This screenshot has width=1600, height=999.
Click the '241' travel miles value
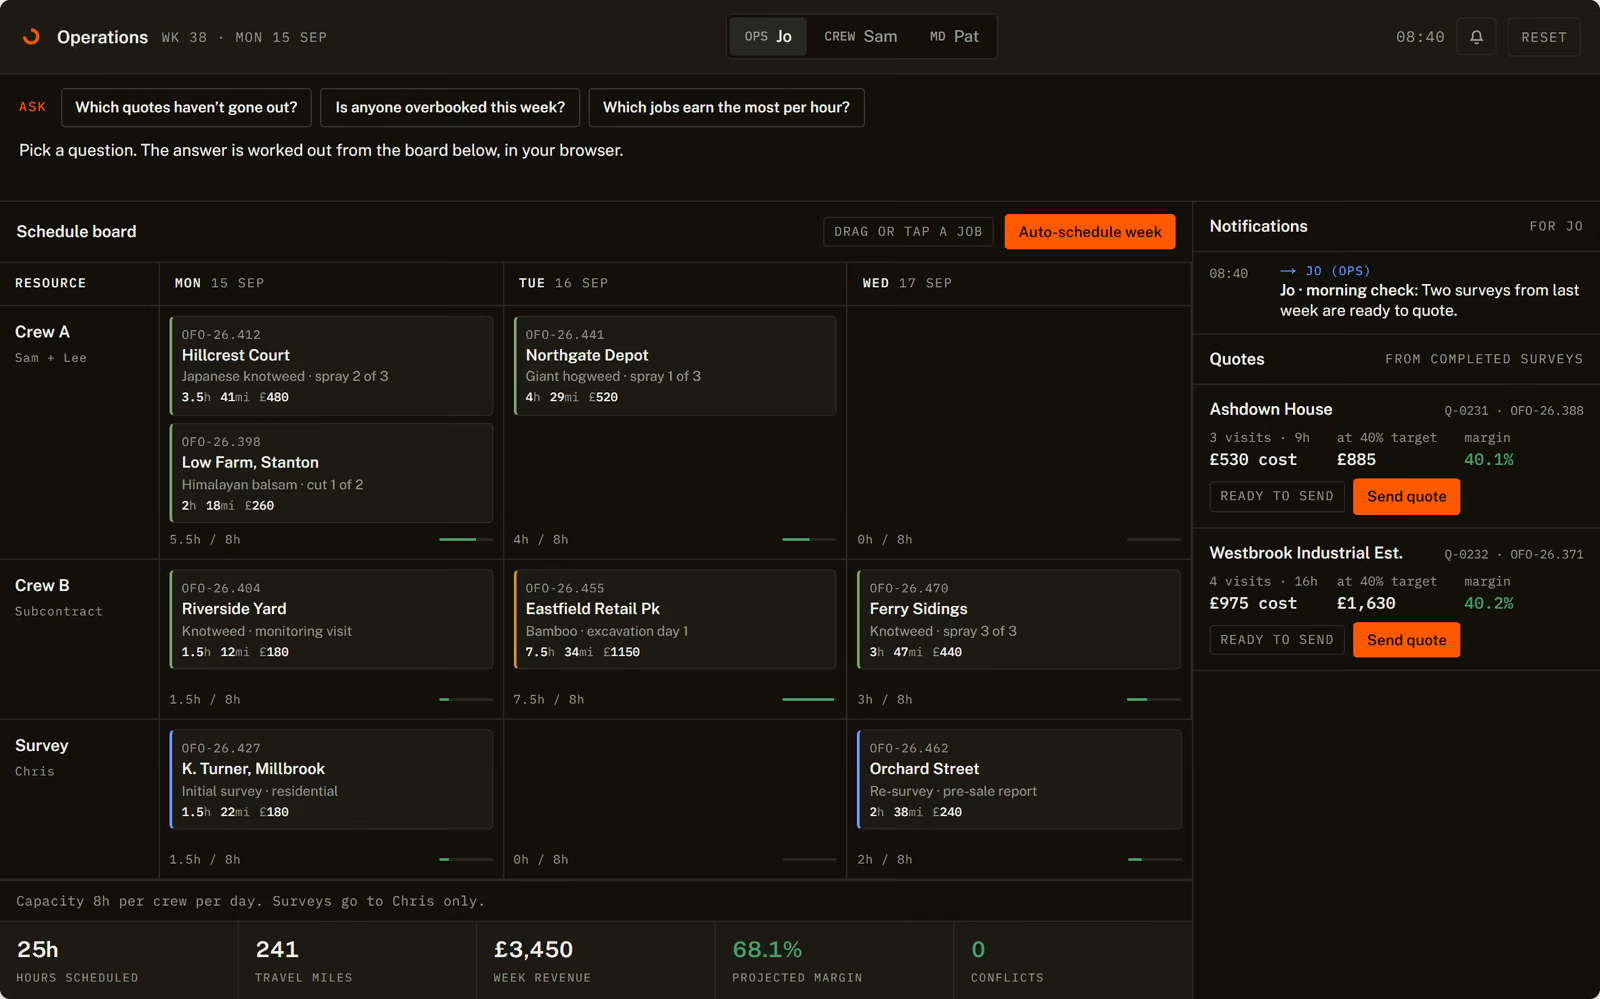277,950
